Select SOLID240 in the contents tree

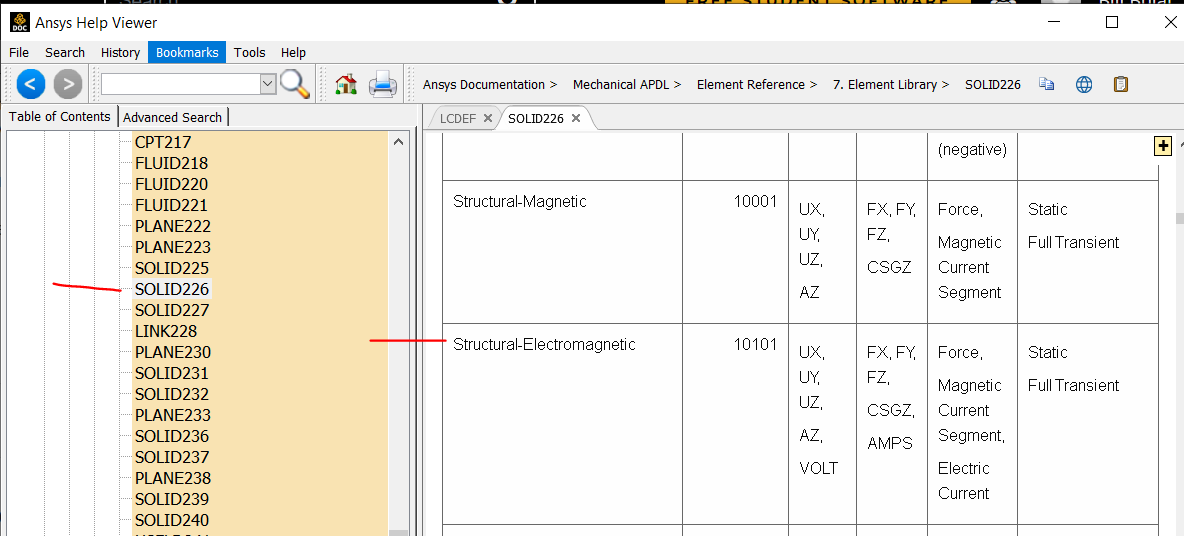(x=172, y=520)
